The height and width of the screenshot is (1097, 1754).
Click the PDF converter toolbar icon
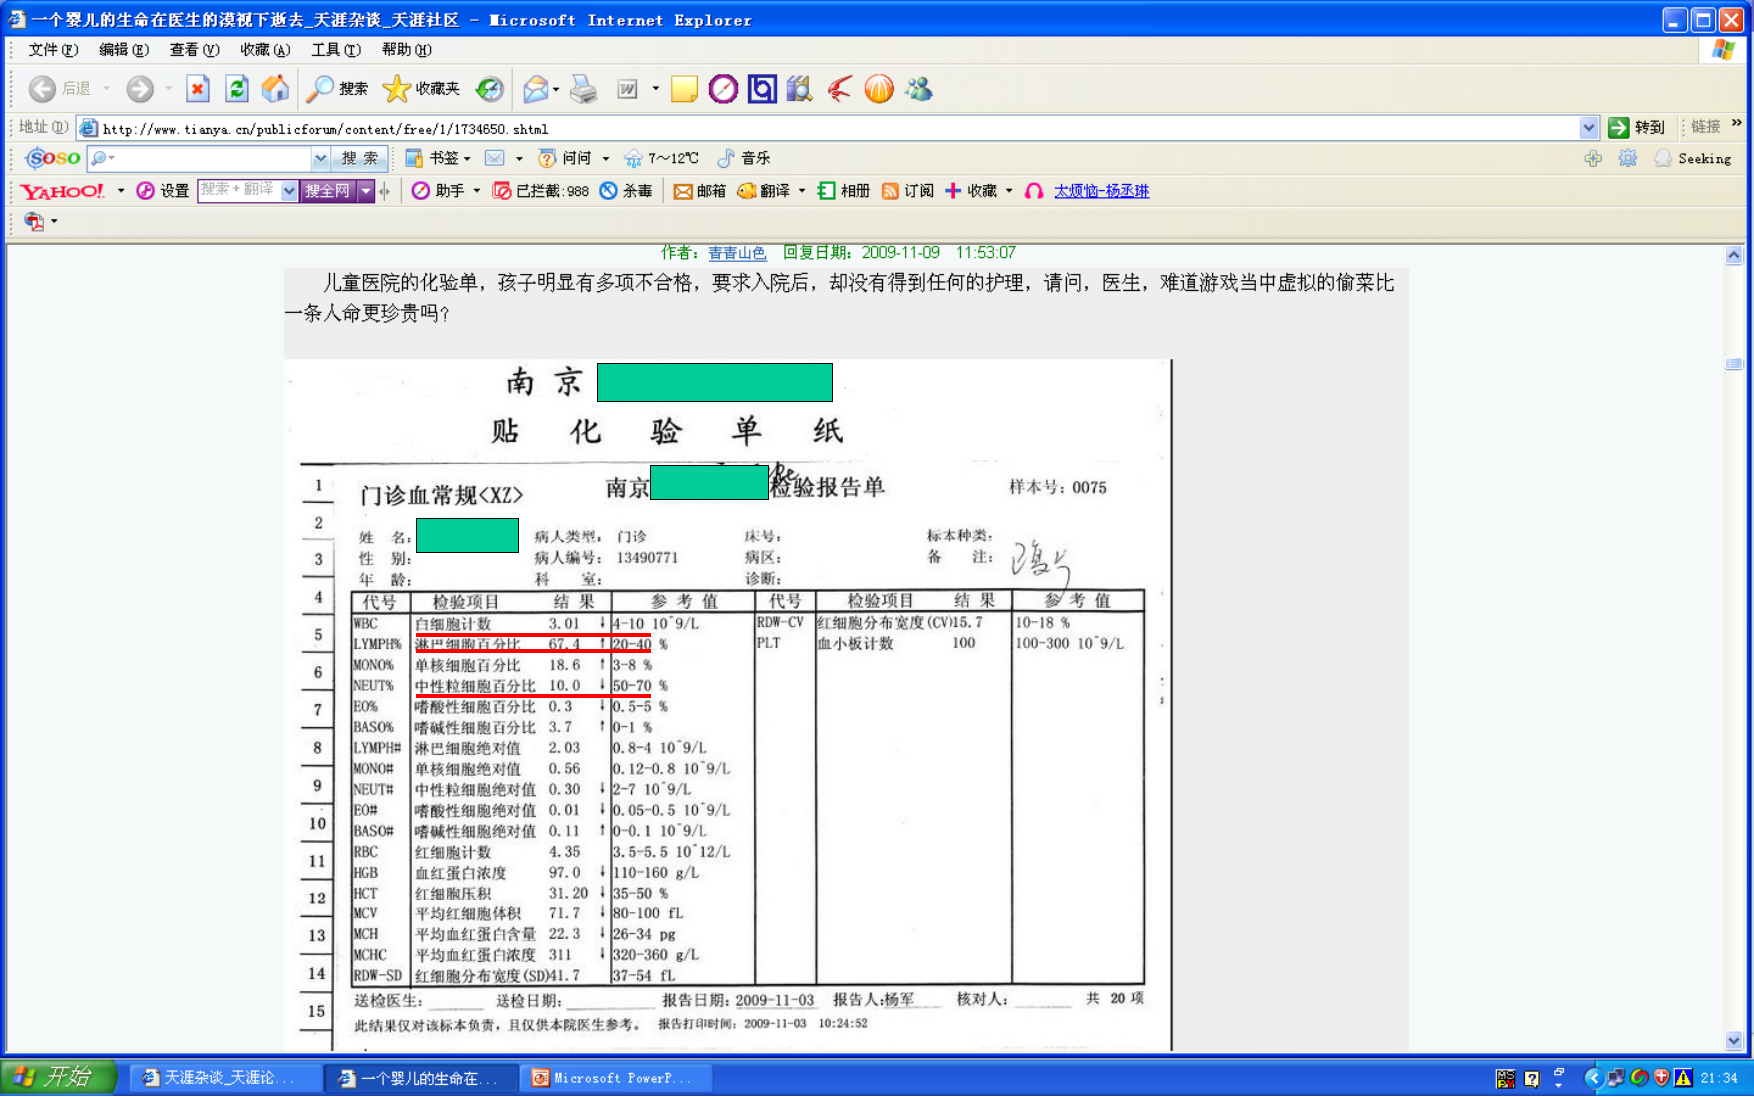pos(34,221)
